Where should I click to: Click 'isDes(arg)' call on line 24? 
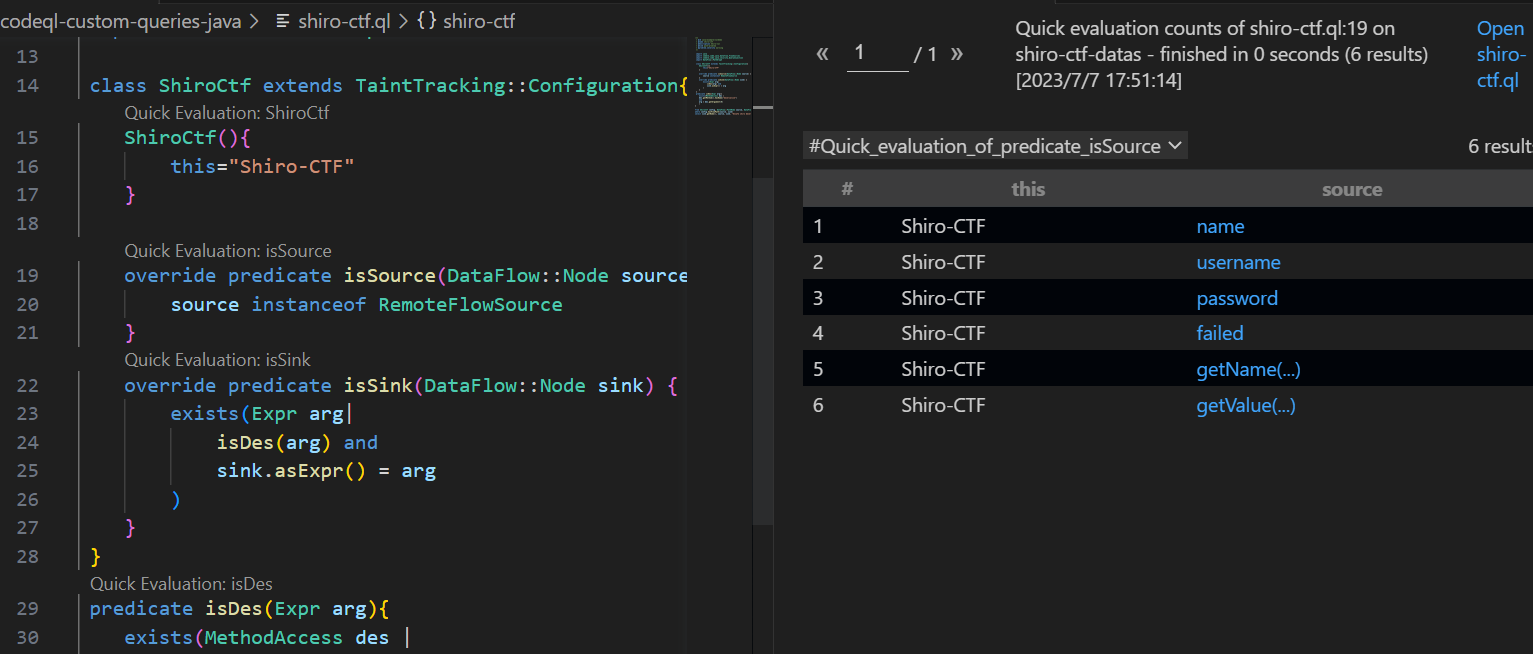(274, 442)
